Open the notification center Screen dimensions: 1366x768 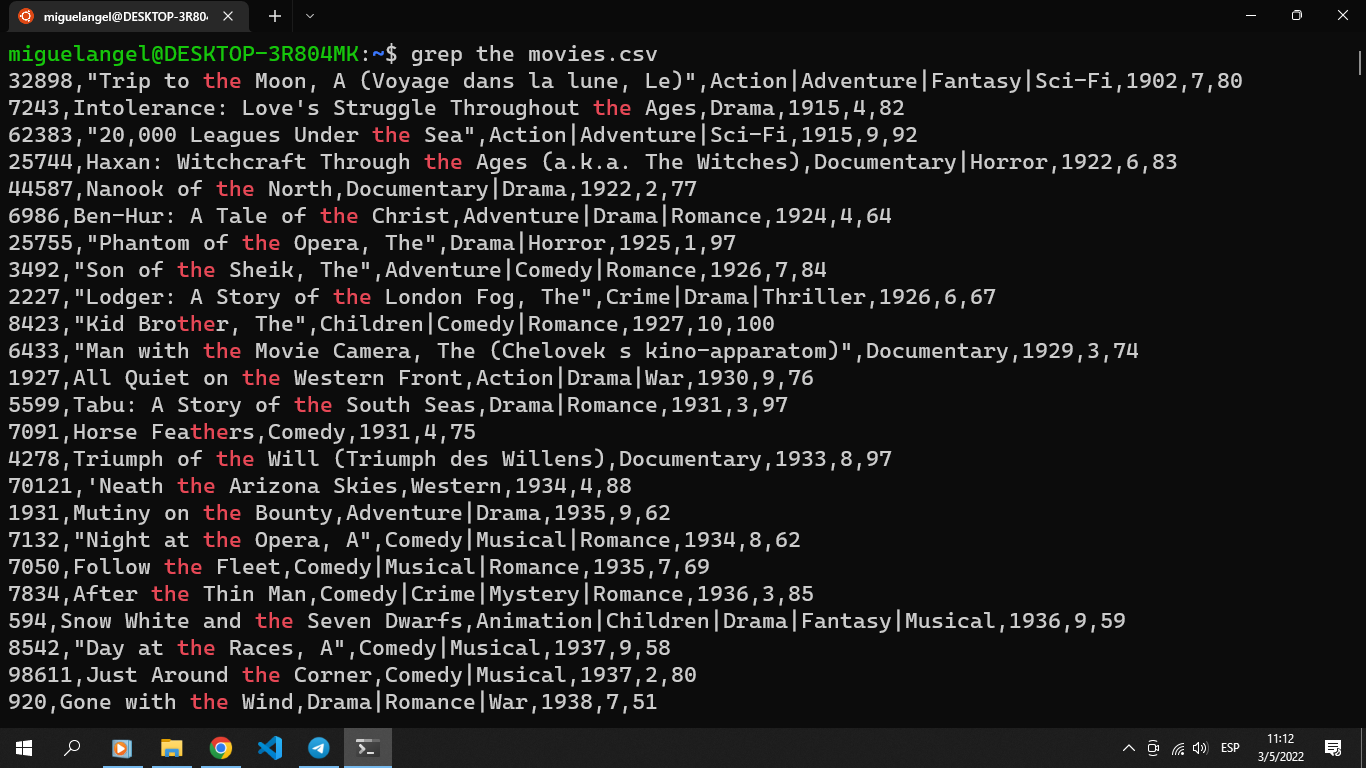coord(1334,747)
